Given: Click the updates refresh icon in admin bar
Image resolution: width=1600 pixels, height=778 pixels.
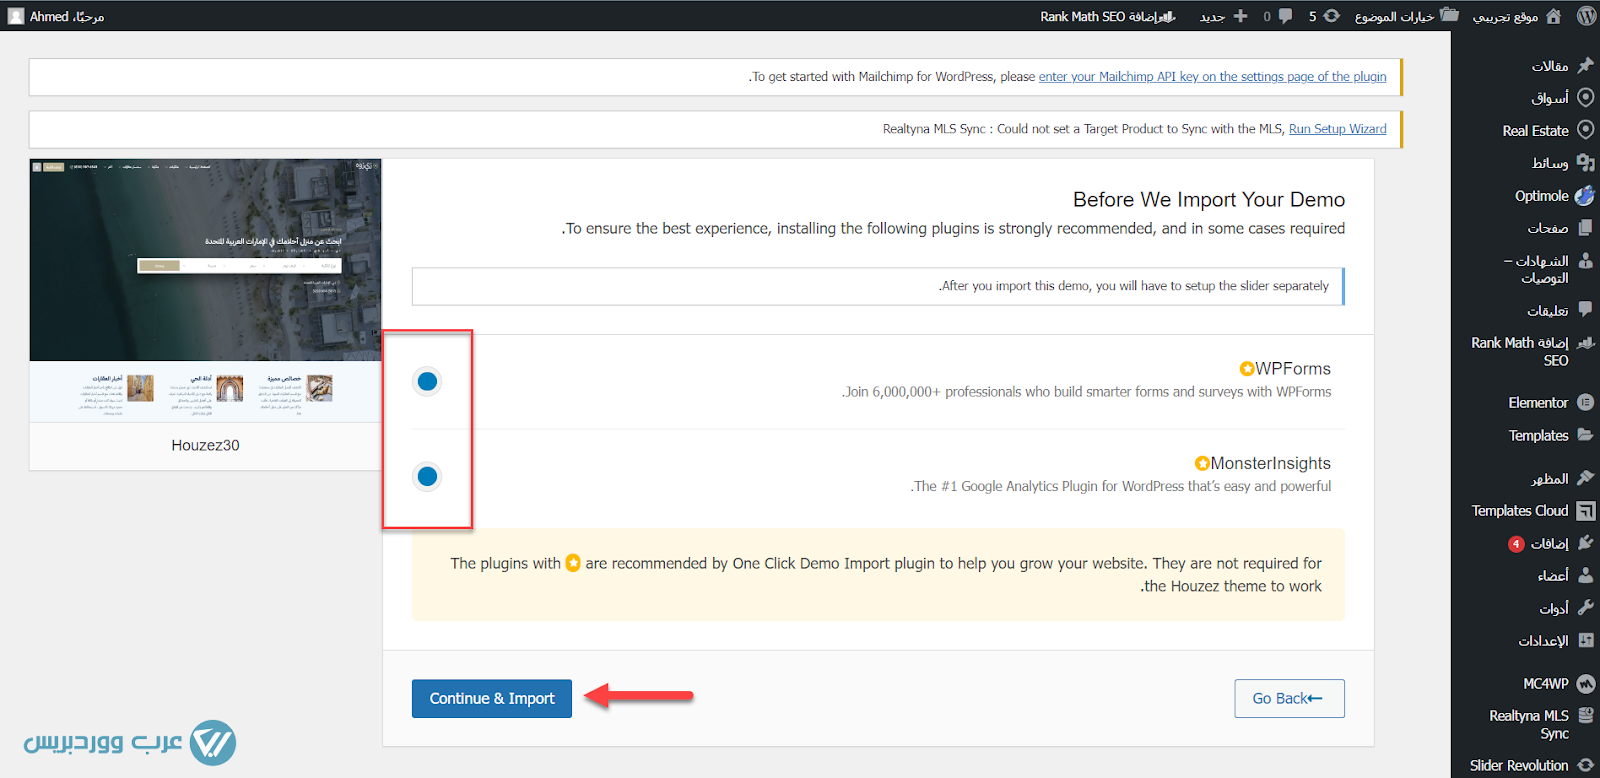Looking at the screenshot, I should point(1331,16).
